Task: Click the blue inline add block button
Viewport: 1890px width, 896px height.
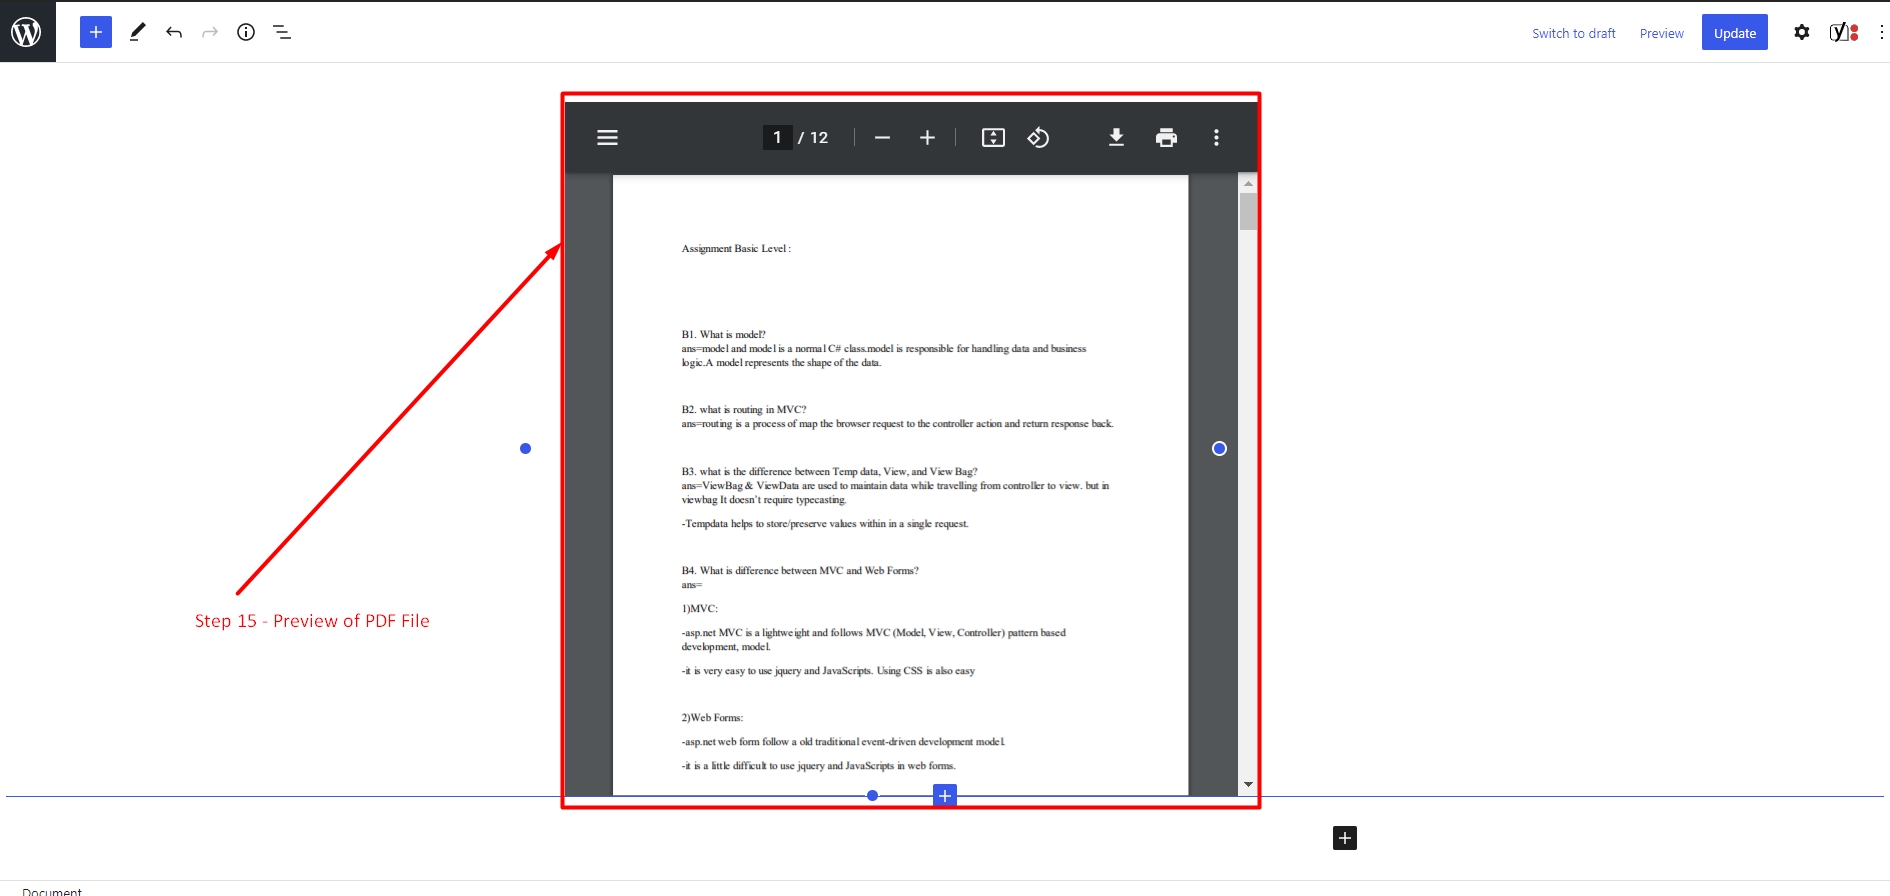Action: pyautogui.click(x=945, y=795)
